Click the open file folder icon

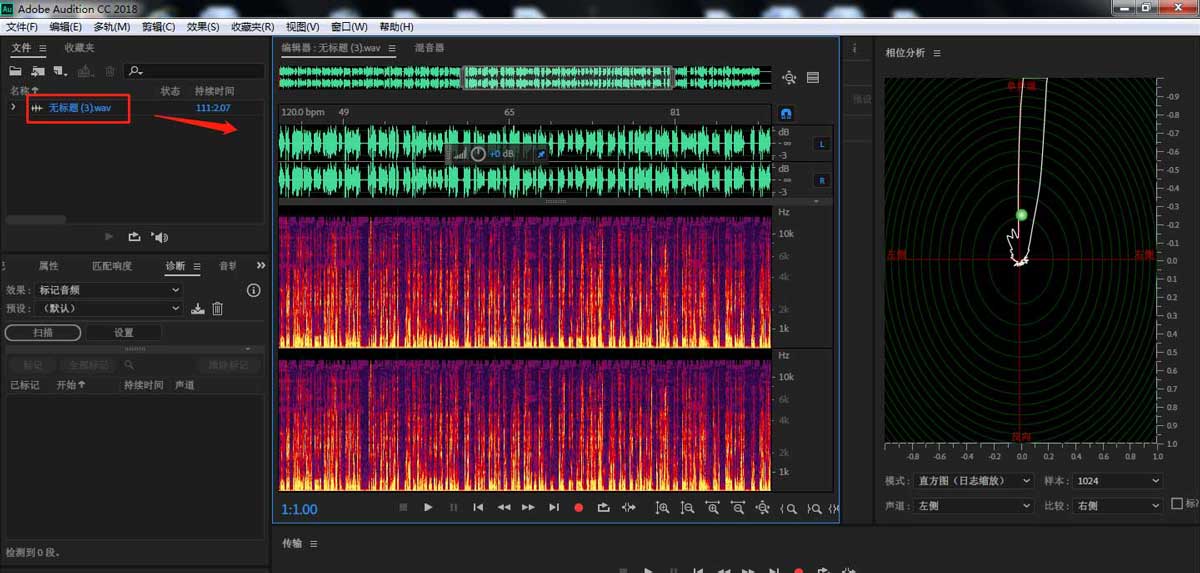click(16, 71)
